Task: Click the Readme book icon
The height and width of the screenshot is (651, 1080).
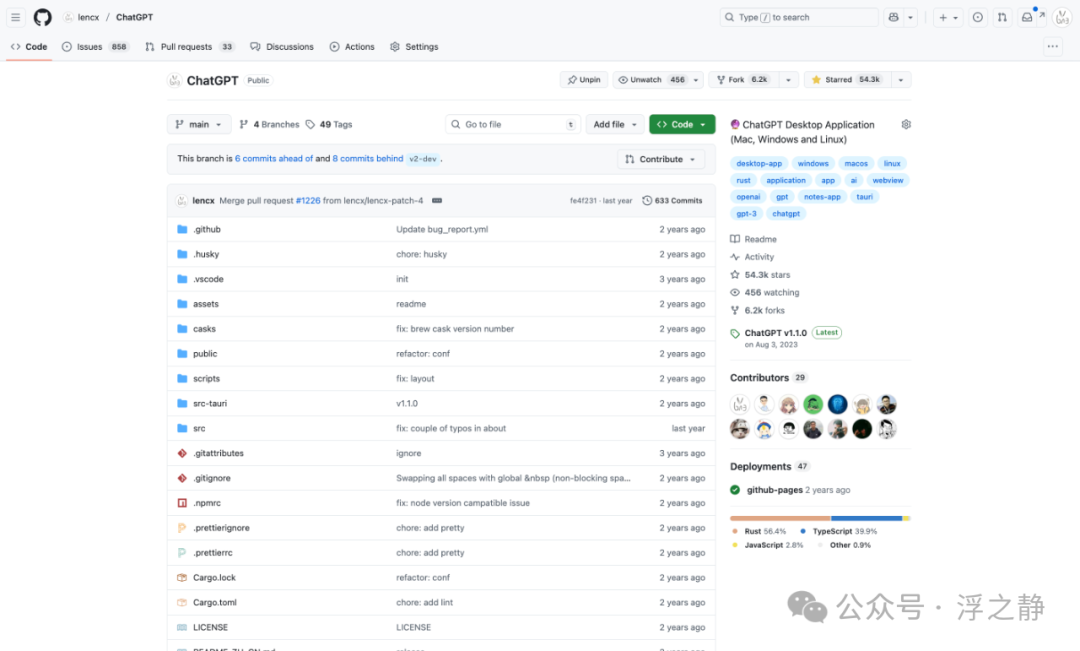Action: [x=735, y=239]
